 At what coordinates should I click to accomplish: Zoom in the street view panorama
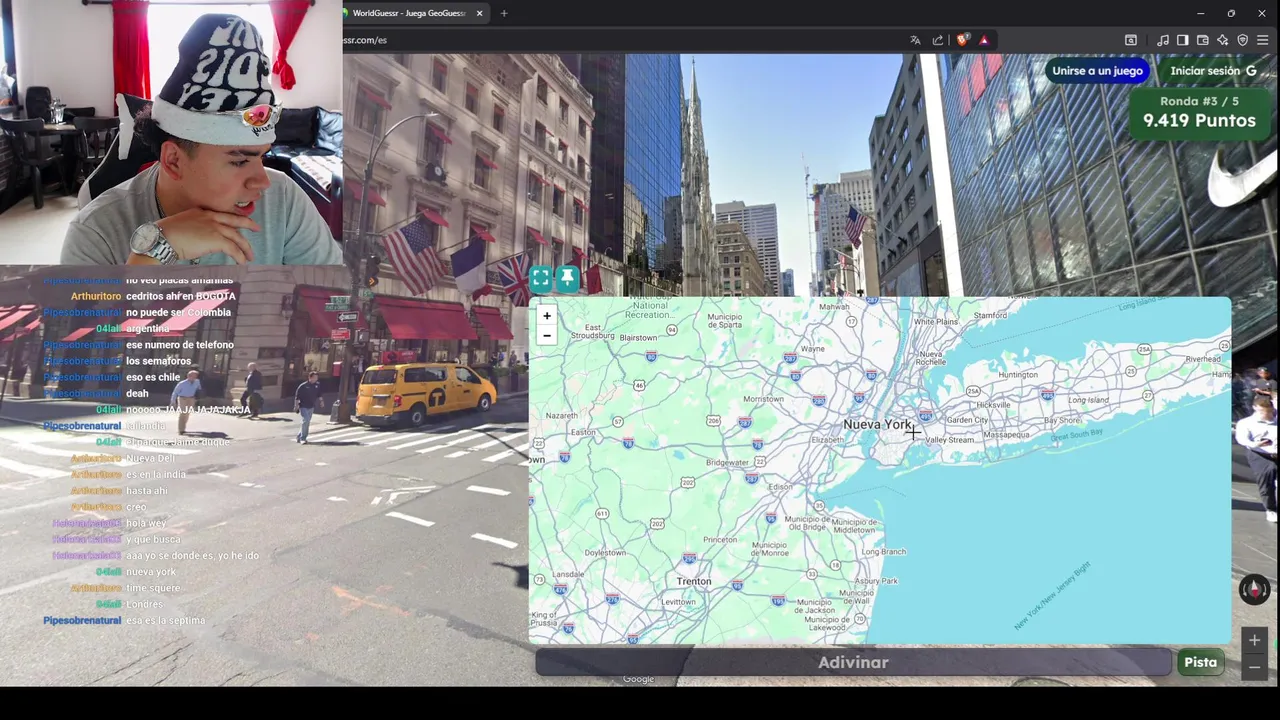1254,640
